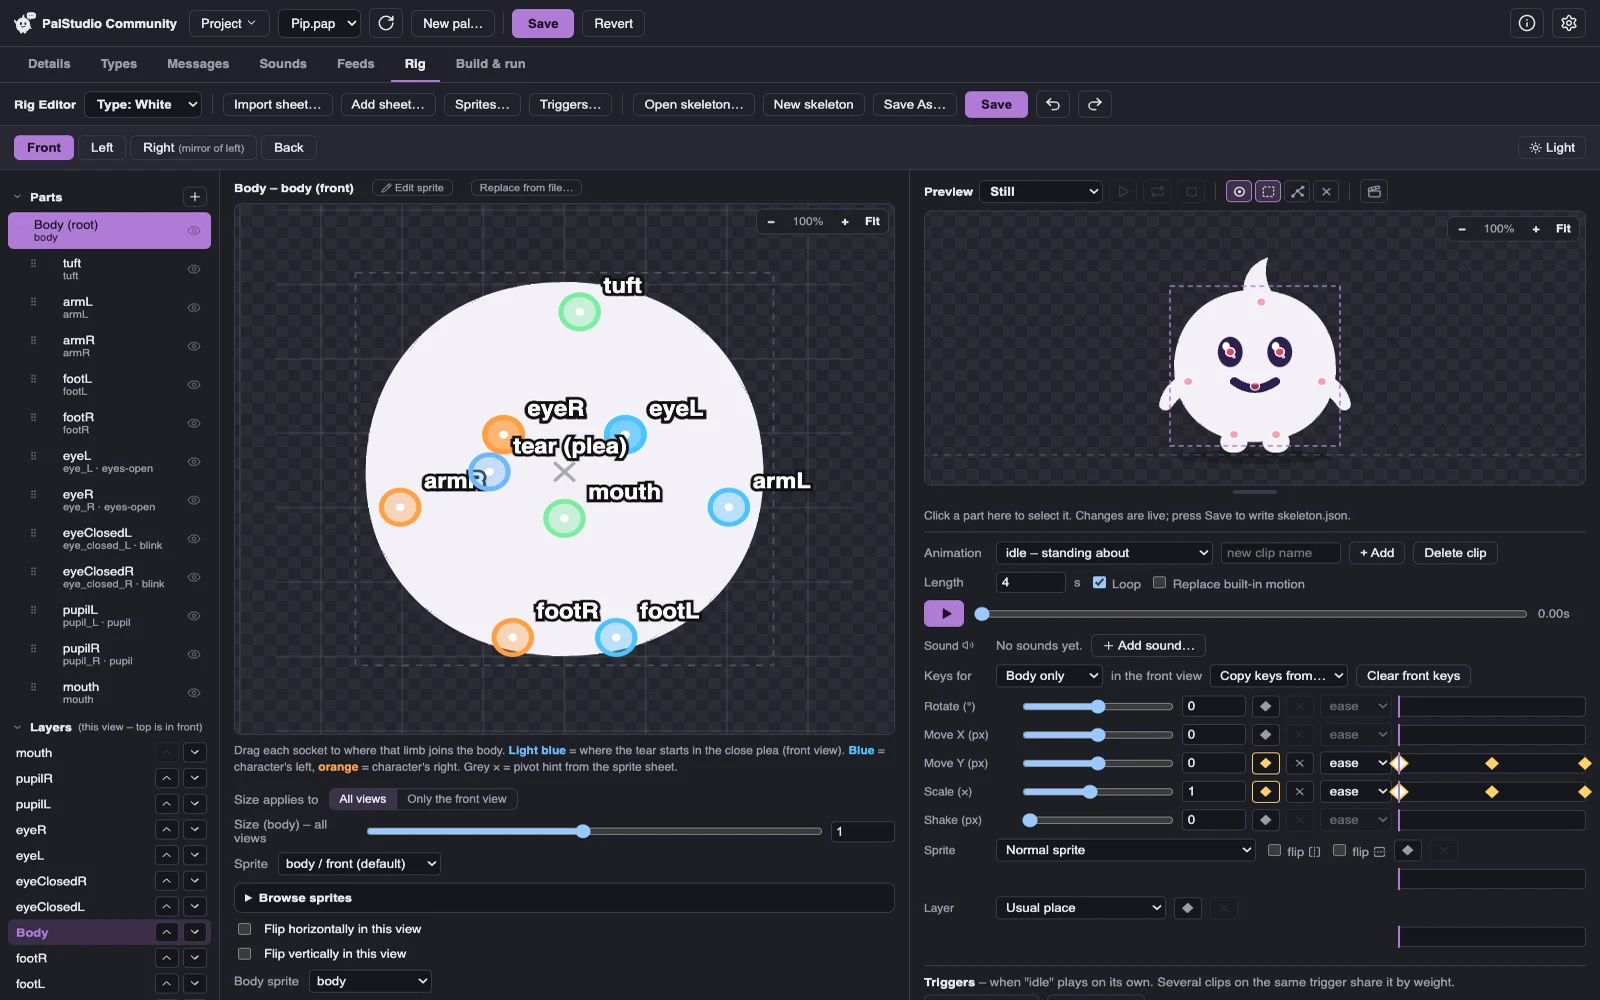Toggle the pivot target icon in Preview toolbar
The image size is (1600, 1000).
1239,191
